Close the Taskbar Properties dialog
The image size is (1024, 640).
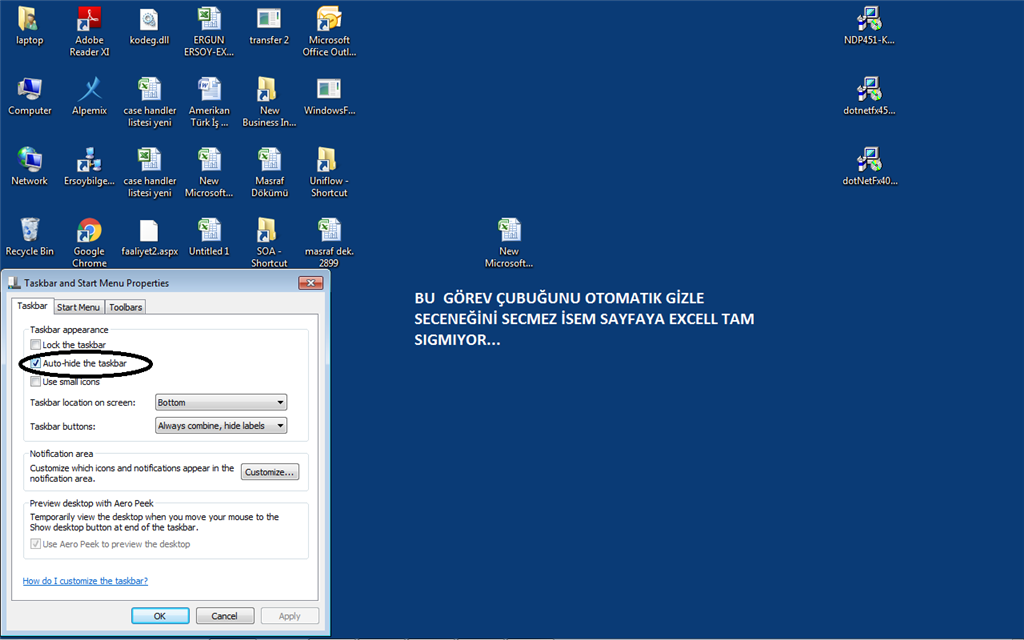click(x=311, y=283)
